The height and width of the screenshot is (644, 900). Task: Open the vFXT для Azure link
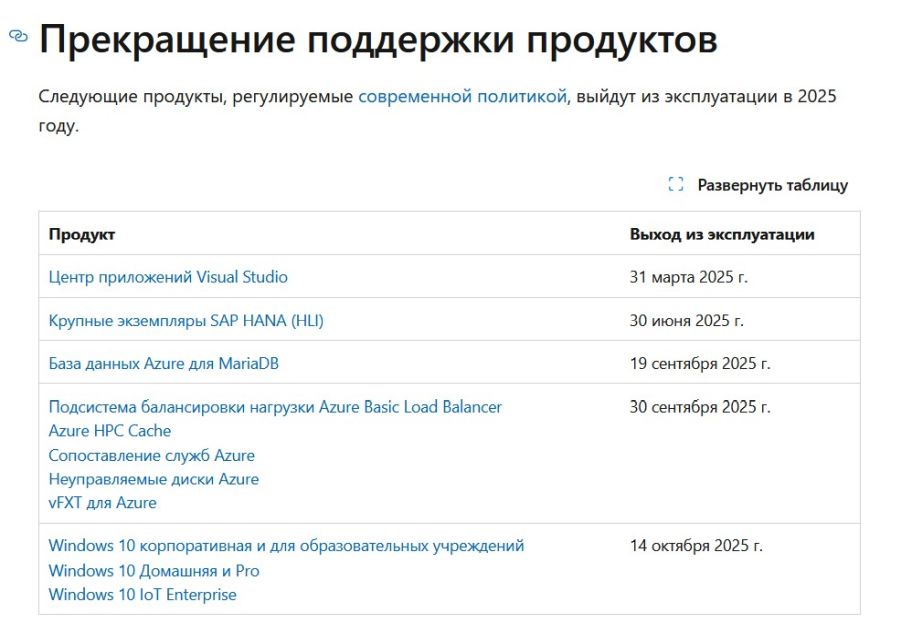(x=102, y=503)
